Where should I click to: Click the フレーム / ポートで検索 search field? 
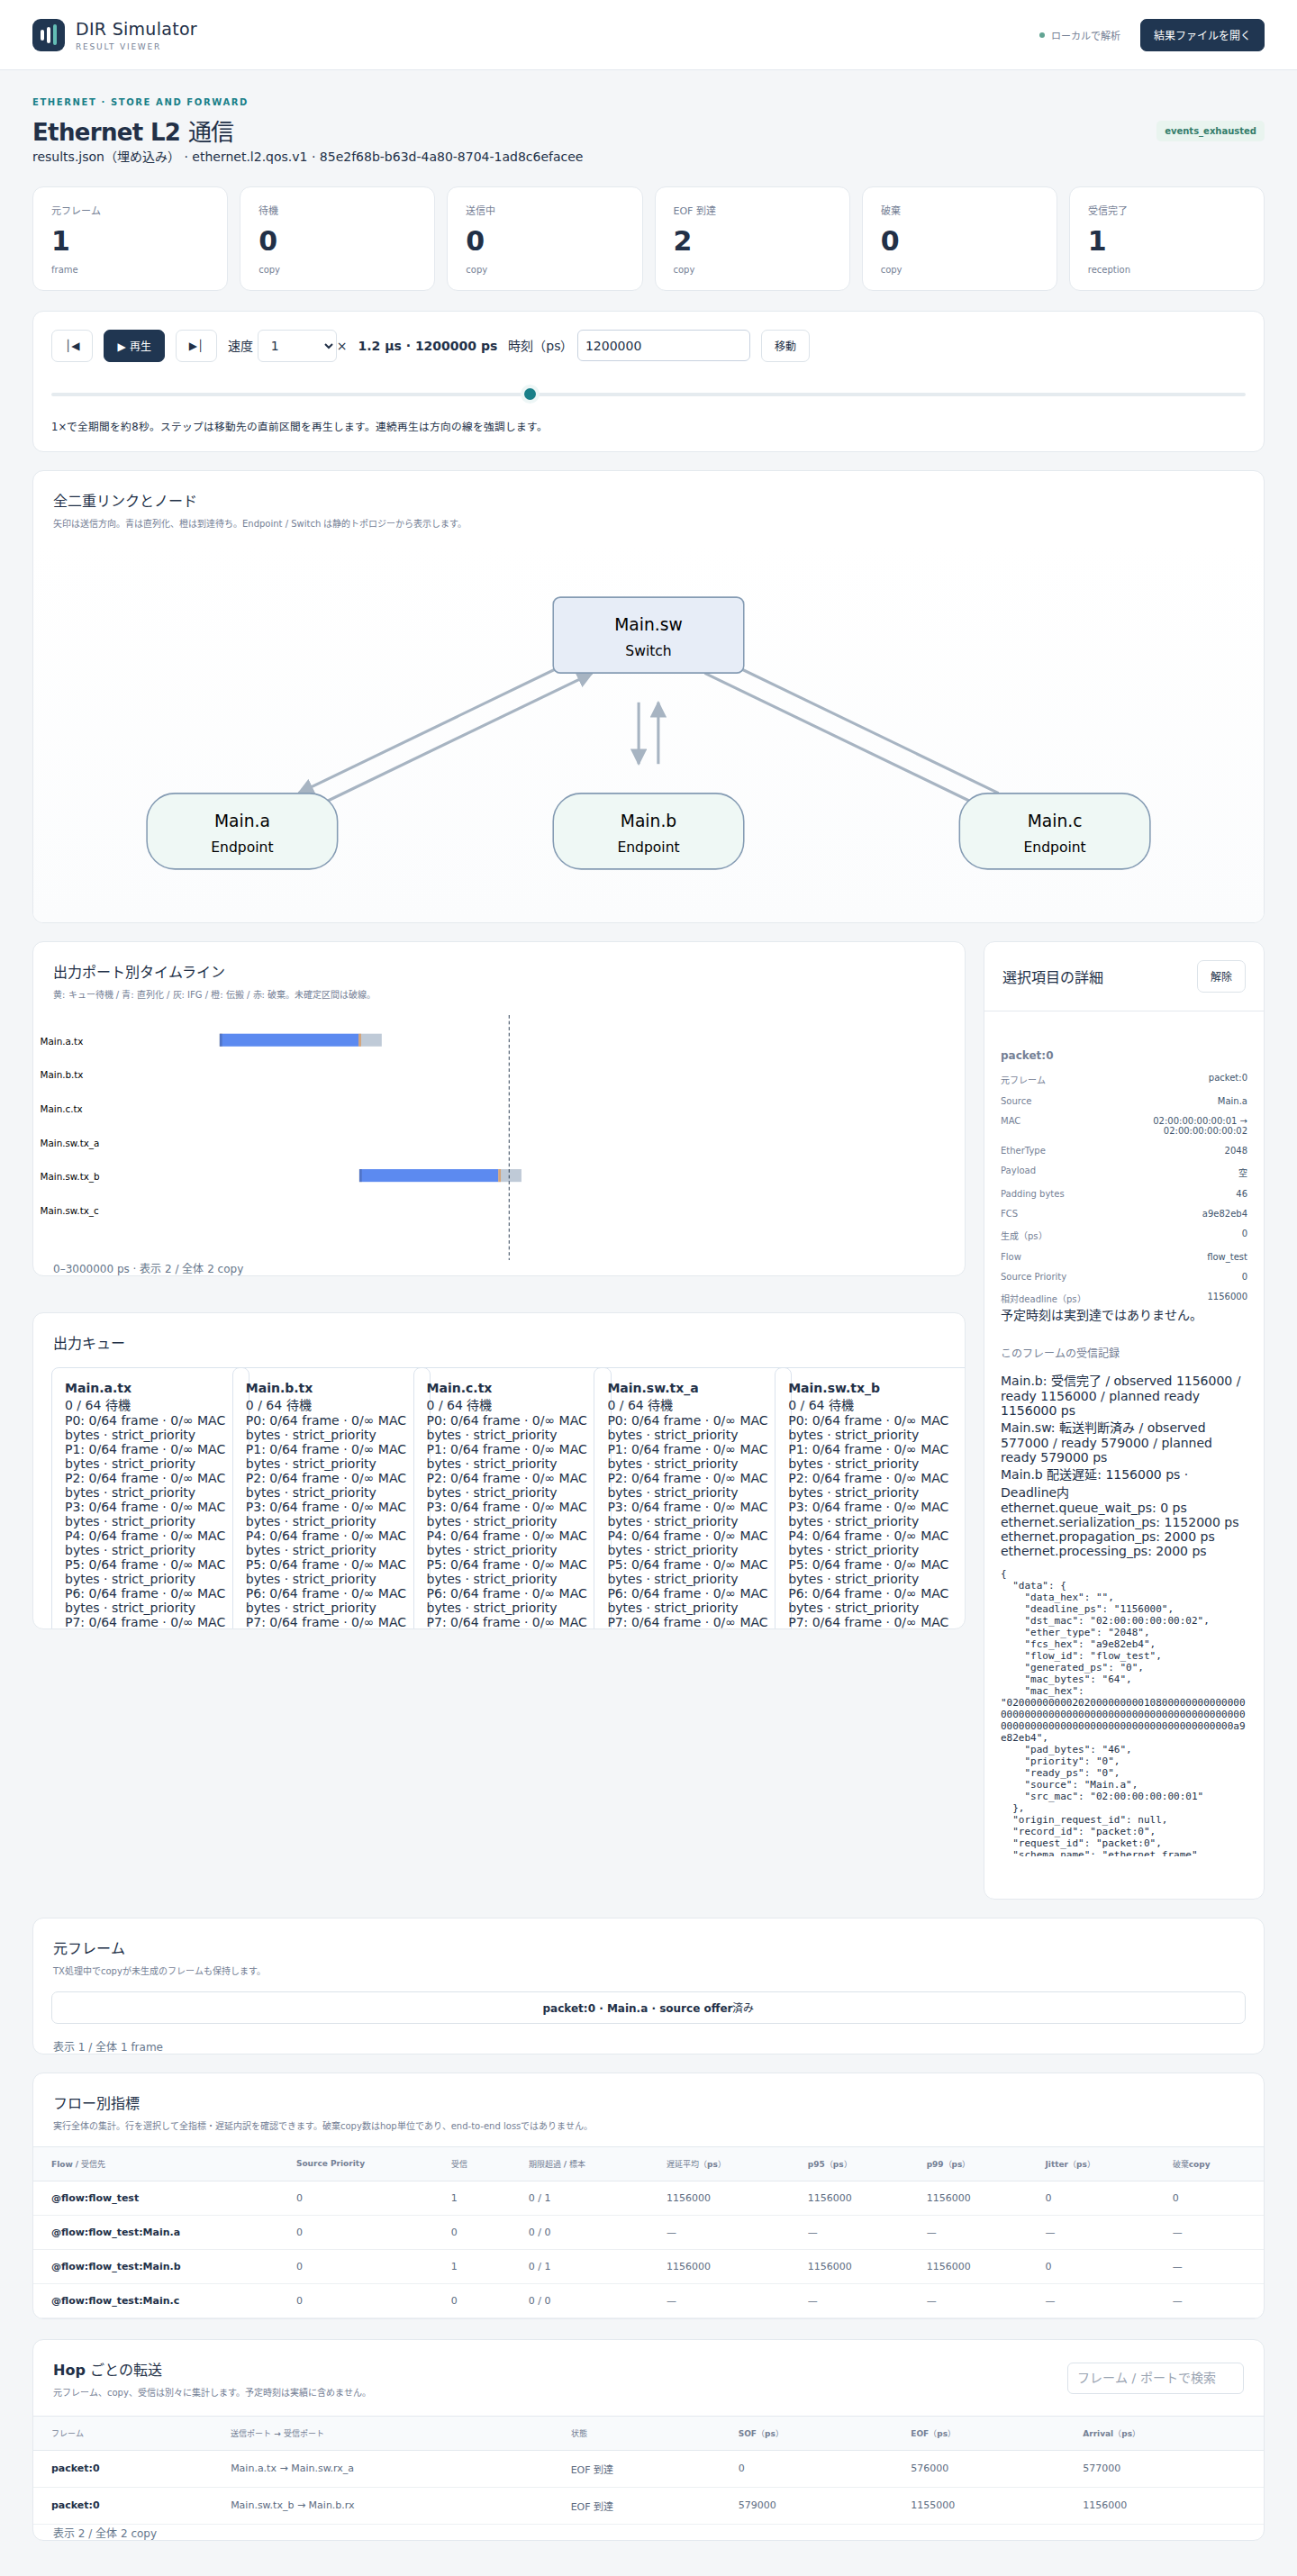coord(1155,2378)
